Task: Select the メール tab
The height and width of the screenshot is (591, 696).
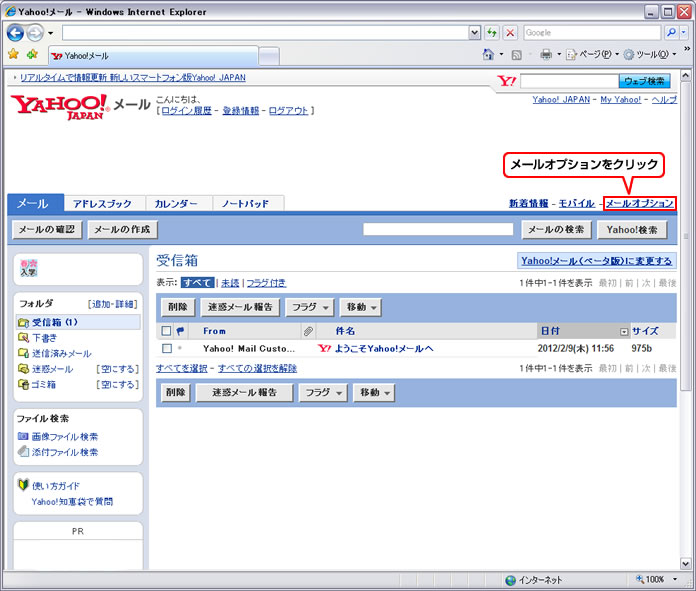Action: [36, 203]
